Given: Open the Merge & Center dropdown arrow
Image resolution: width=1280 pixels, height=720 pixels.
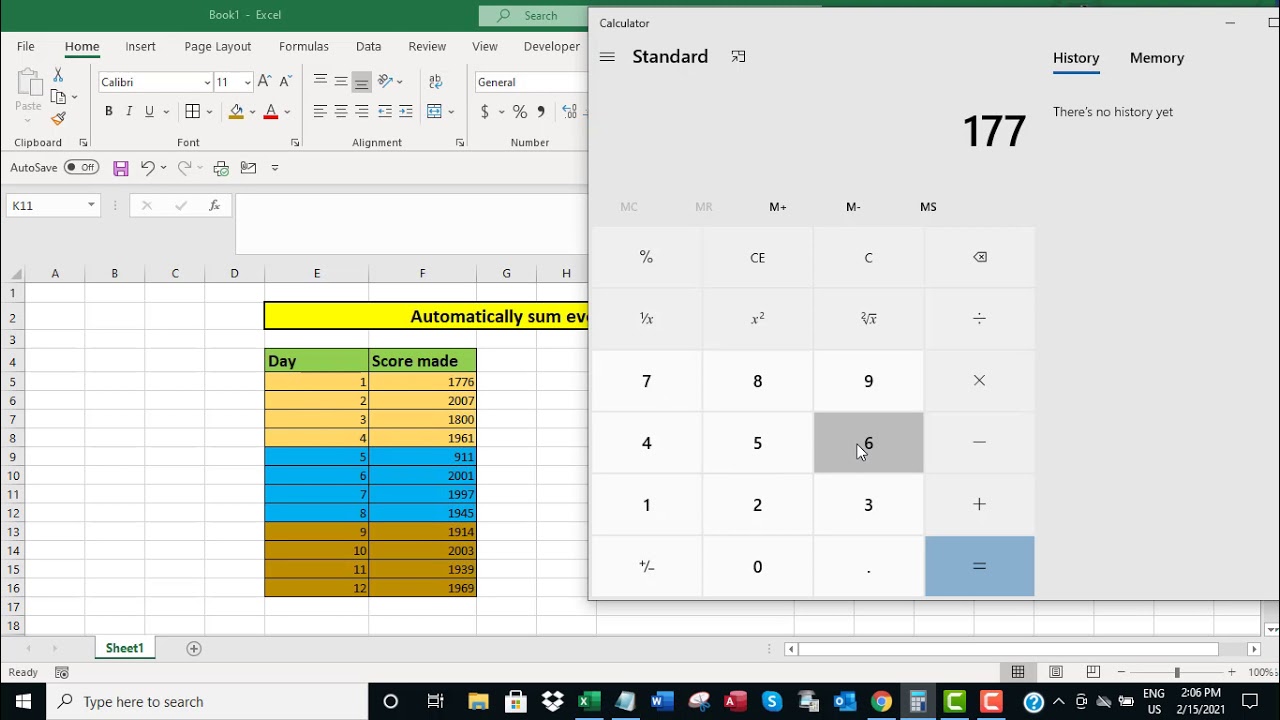Looking at the screenshot, I should point(451,111).
